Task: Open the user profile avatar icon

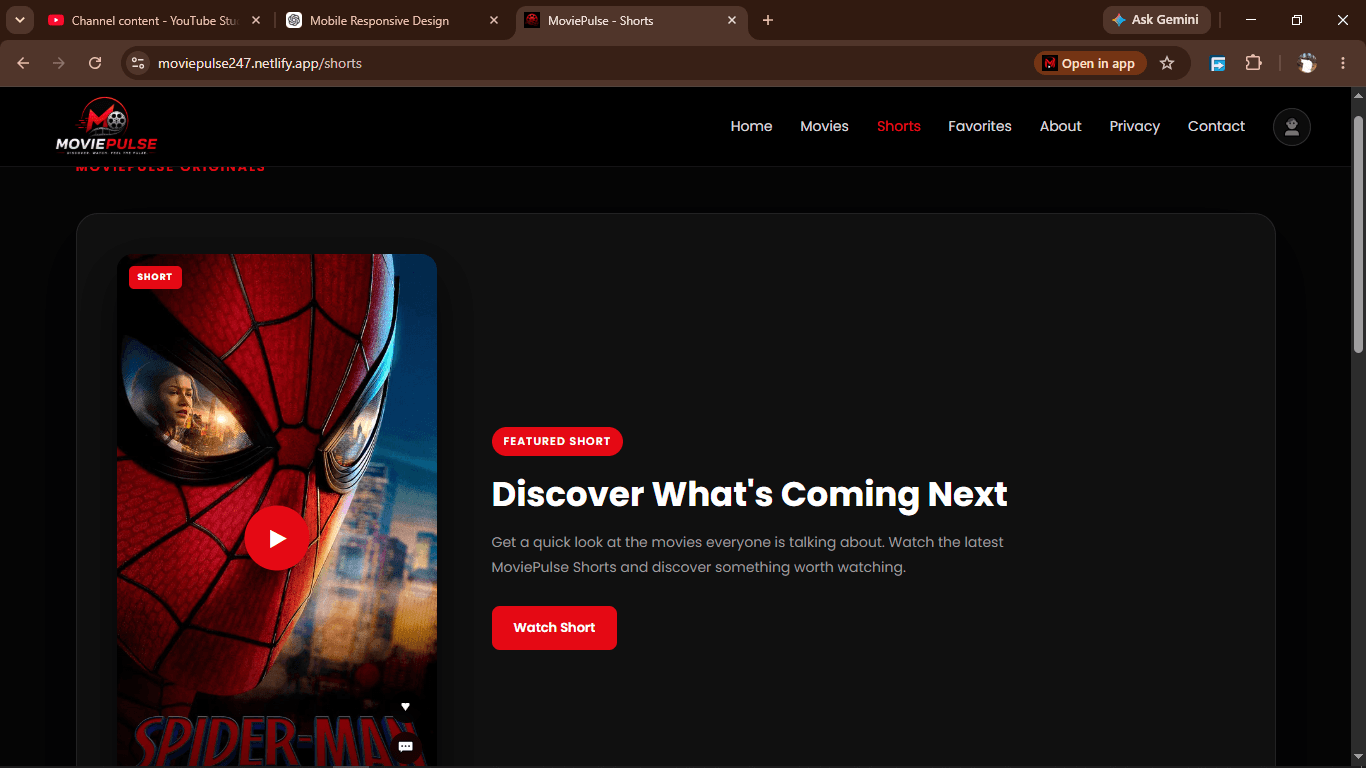Action: pos(1292,127)
